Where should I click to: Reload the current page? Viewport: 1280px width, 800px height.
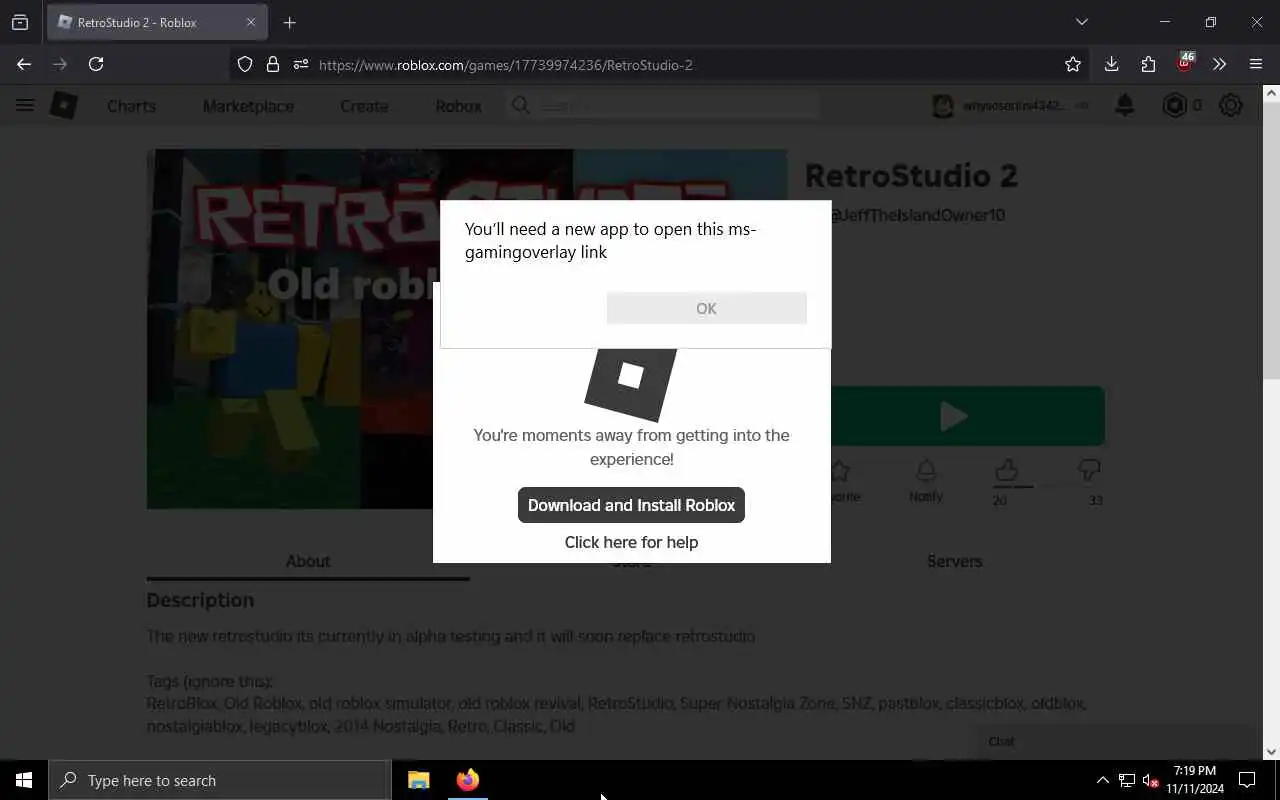(x=96, y=64)
